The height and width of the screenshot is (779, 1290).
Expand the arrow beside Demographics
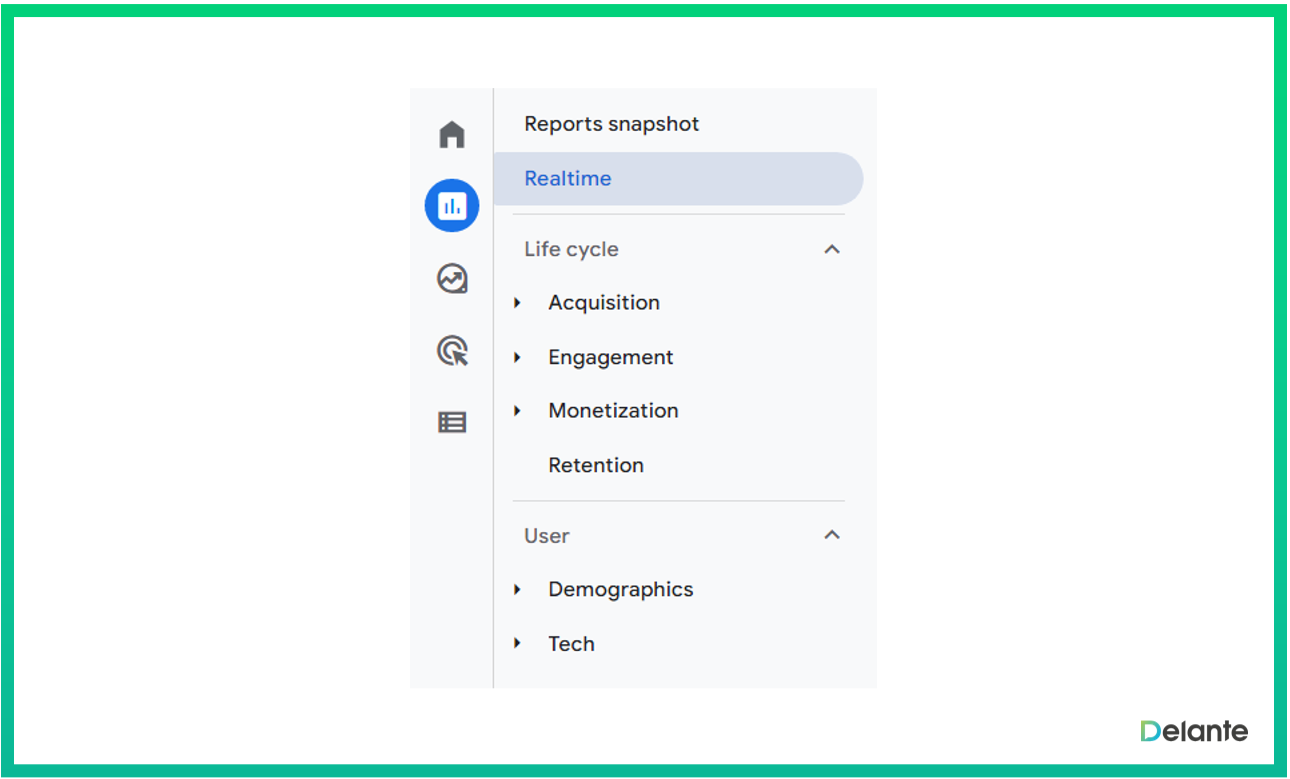point(518,590)
